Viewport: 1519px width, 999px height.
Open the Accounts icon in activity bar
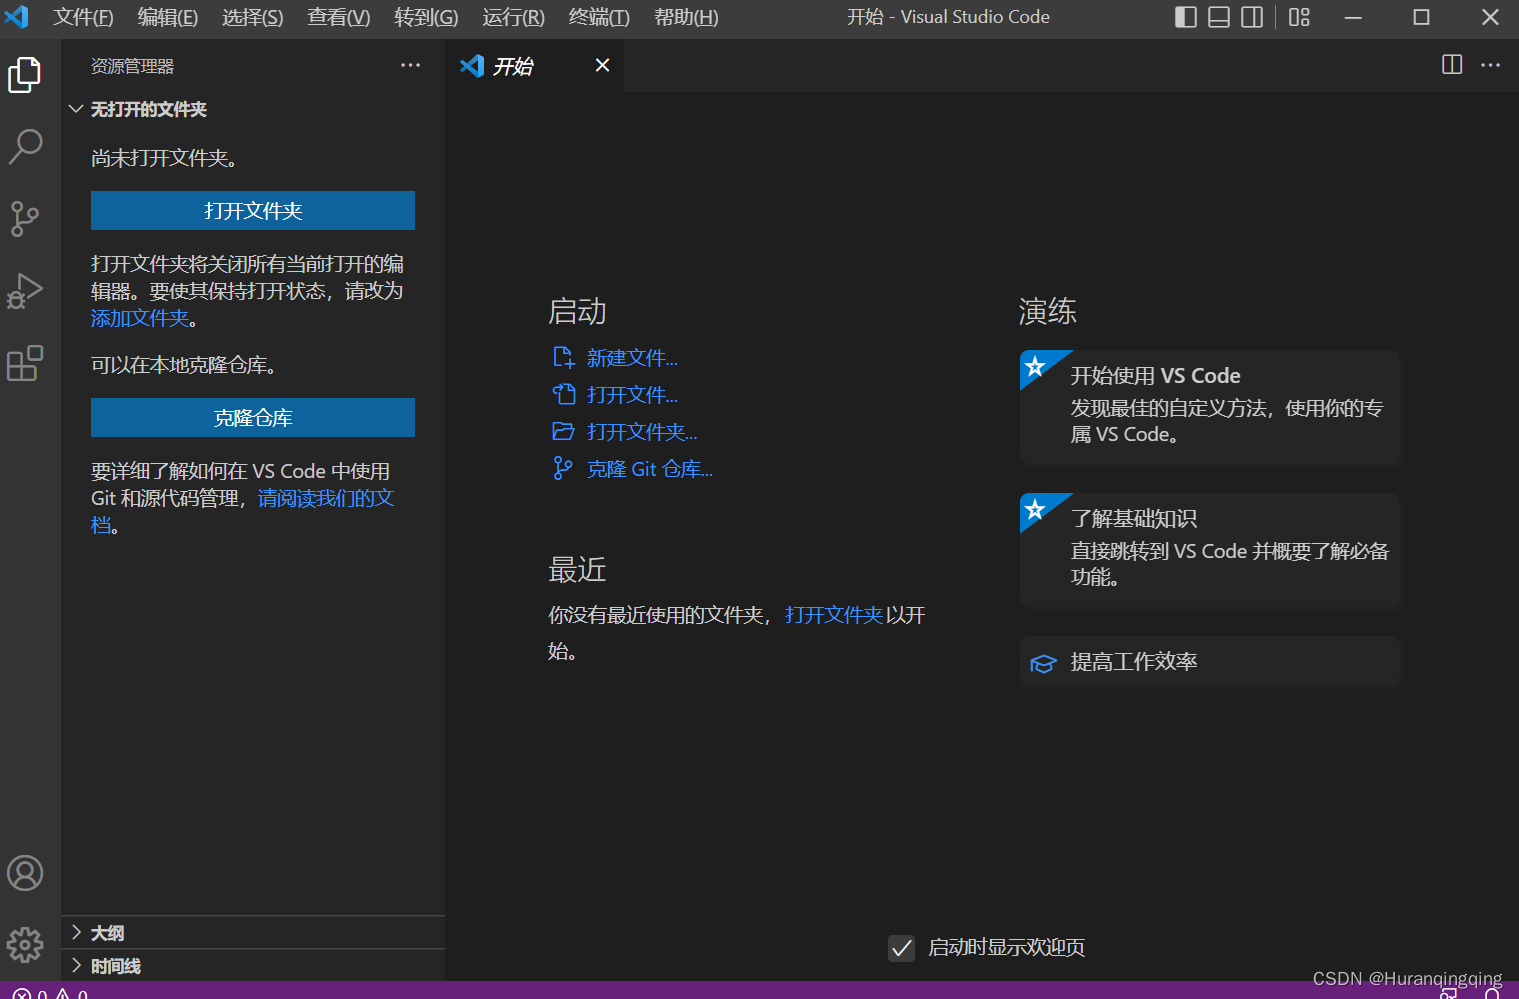[x=25, y=873]
